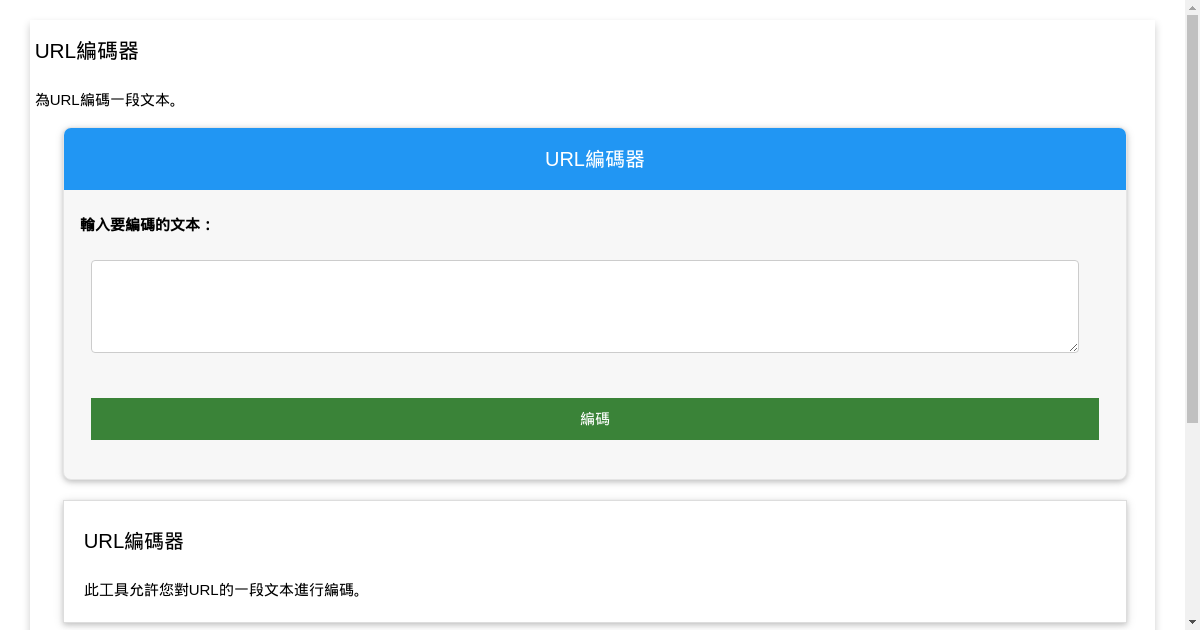Viewport: 1200px width, 630px height.
Task: Click the white URL編碼器 title in blue banner
Action: point(594,159)
